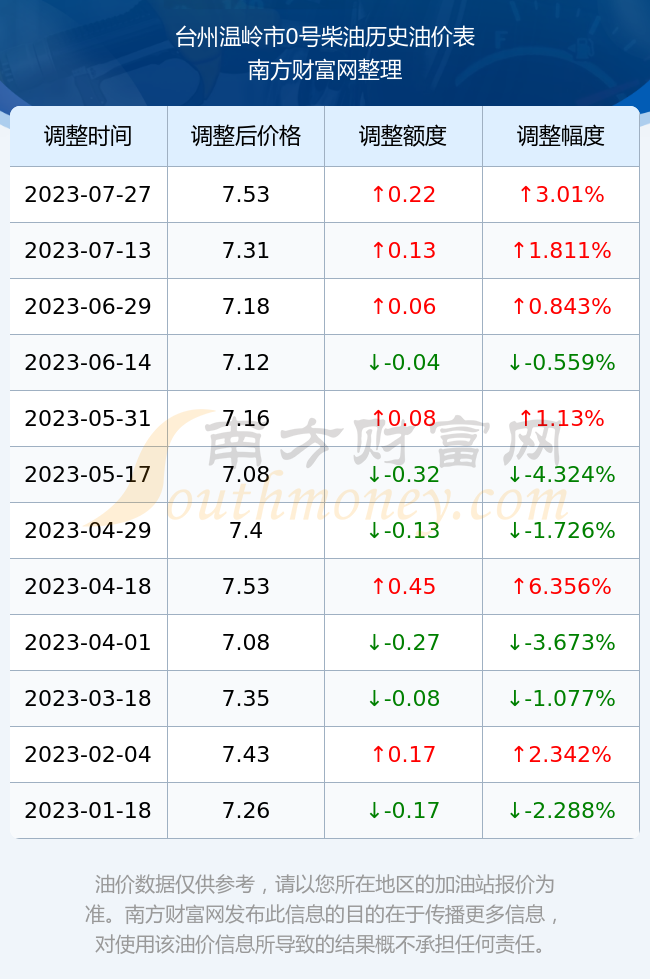This screenshot has width=650, height=980.
Task: Click the price 7.31 cell
Action: click(x=246, y=251)
